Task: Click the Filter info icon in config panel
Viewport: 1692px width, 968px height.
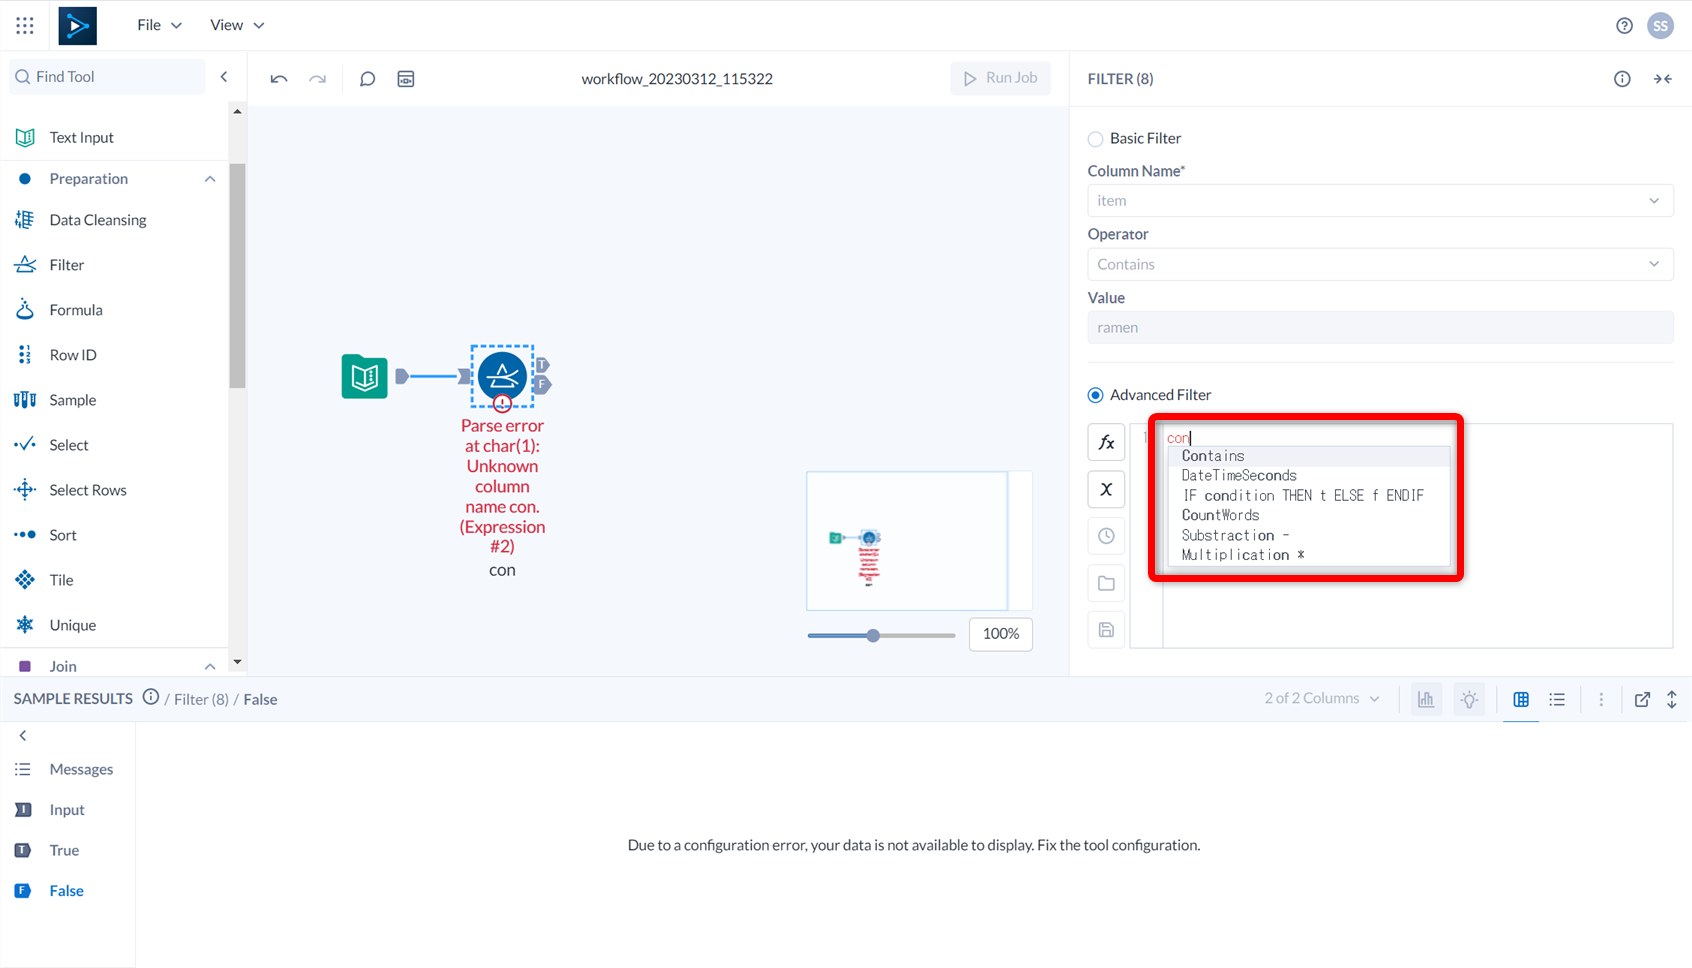Action: 1622,79
